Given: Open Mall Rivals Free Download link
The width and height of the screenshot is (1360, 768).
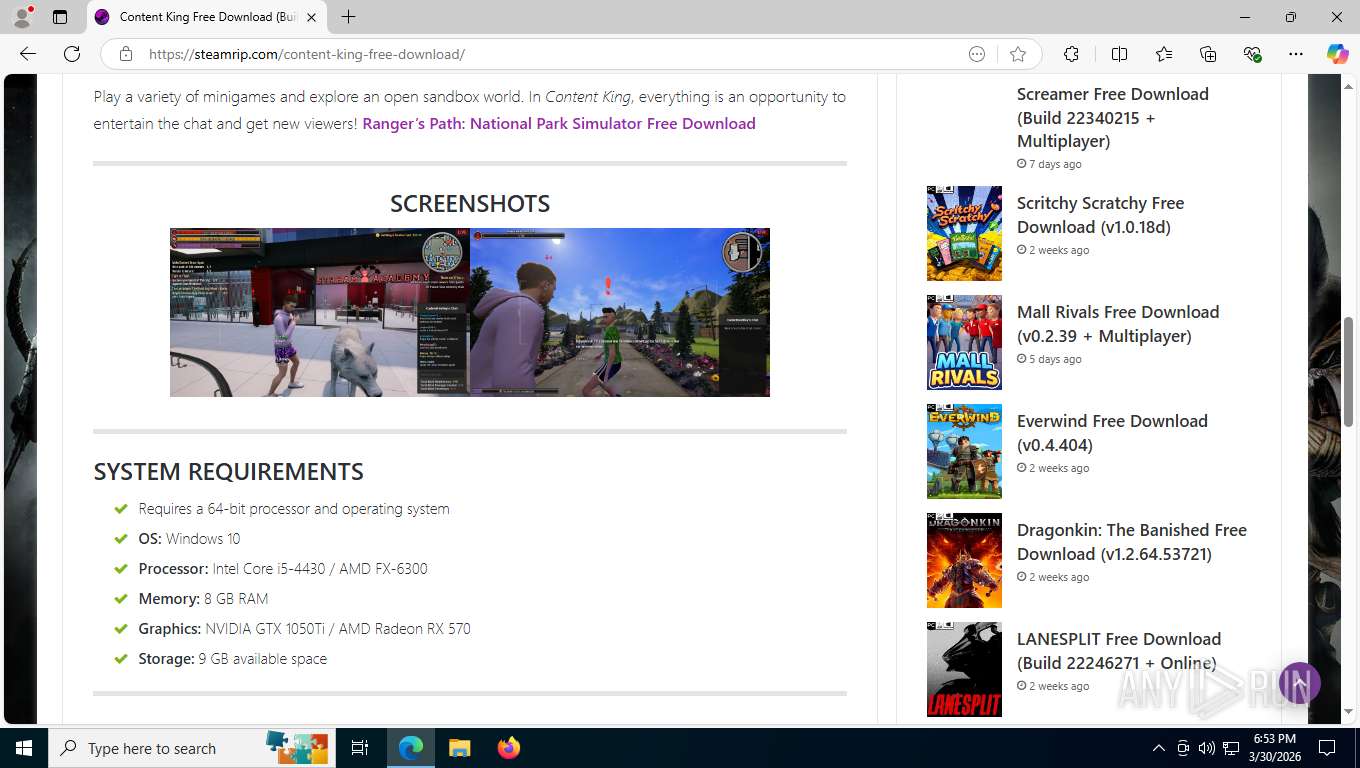Looking at the screenshot, I should click(1118, 324).
